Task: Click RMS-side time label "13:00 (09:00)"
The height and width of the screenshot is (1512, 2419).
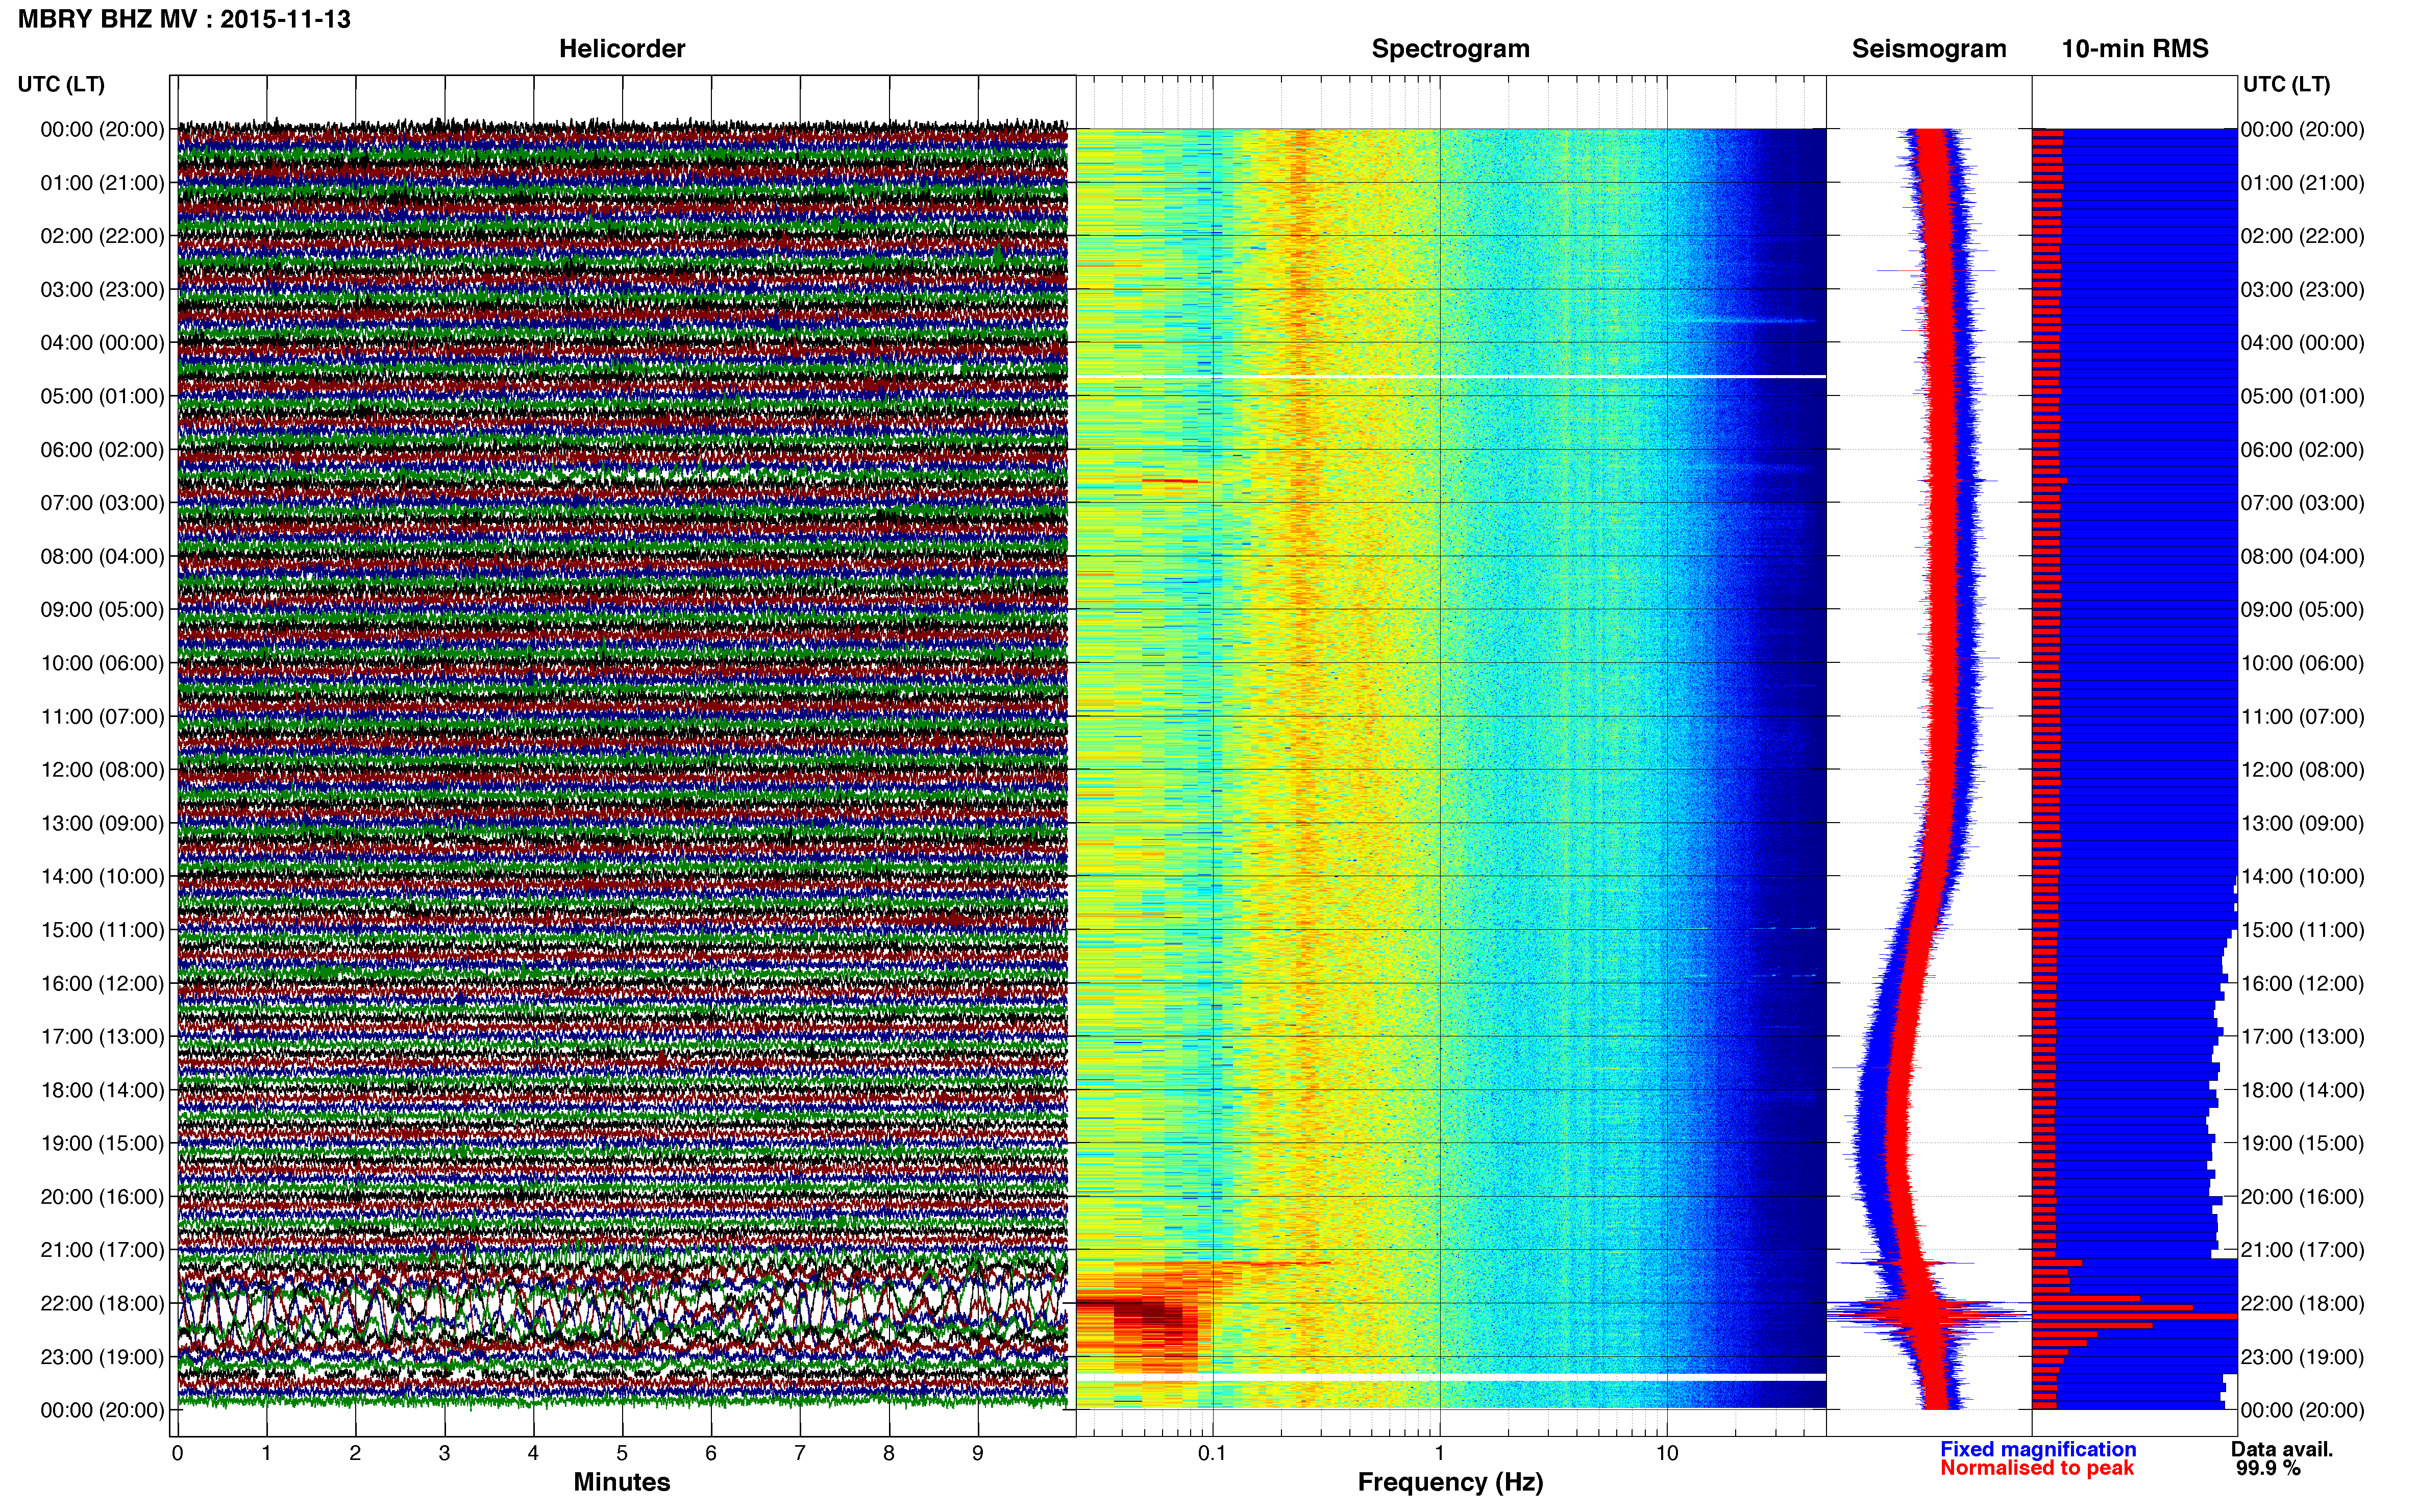Action: click(2303, 823)
